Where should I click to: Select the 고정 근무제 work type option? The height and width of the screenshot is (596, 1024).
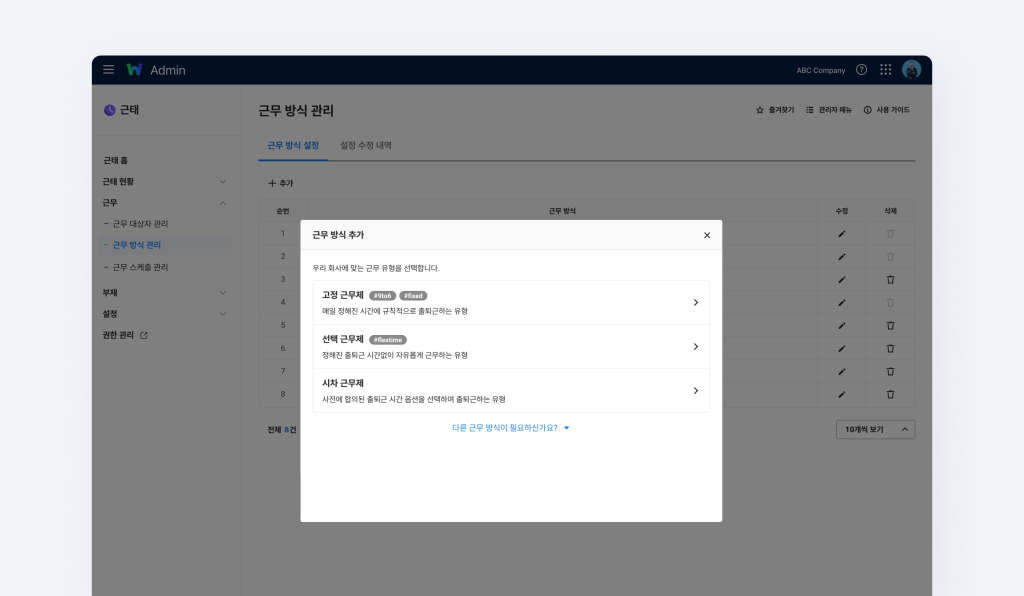pyautogui.click(x=511, y=302)
